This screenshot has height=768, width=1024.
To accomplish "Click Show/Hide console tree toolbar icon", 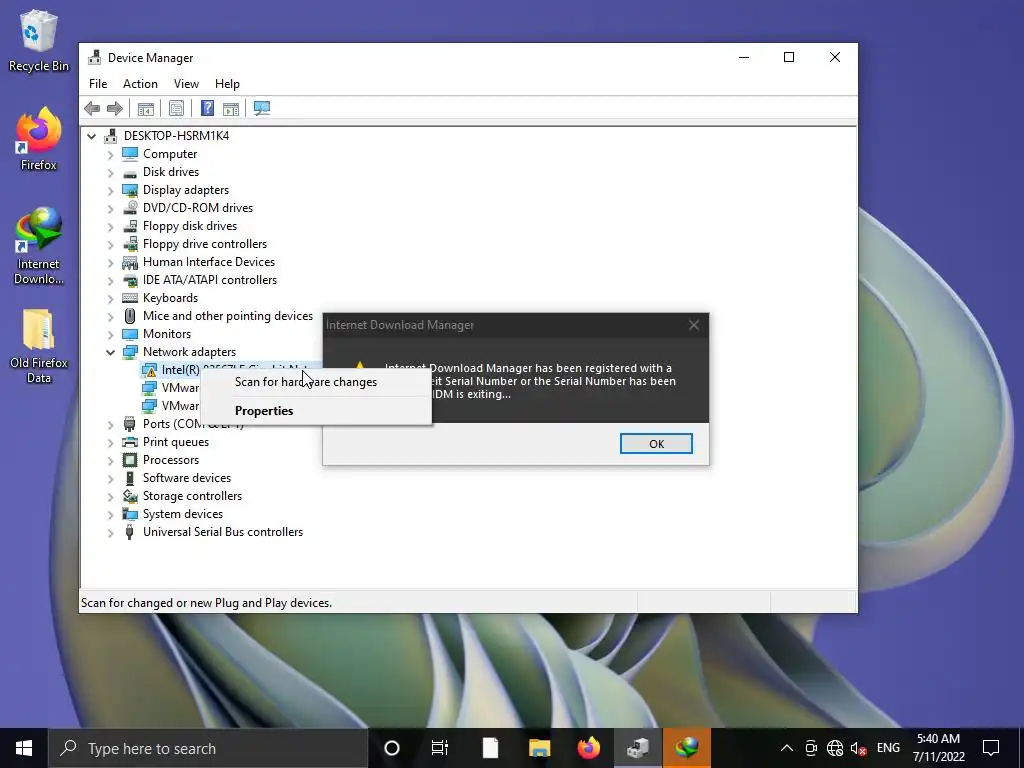I will pos(146,108).
